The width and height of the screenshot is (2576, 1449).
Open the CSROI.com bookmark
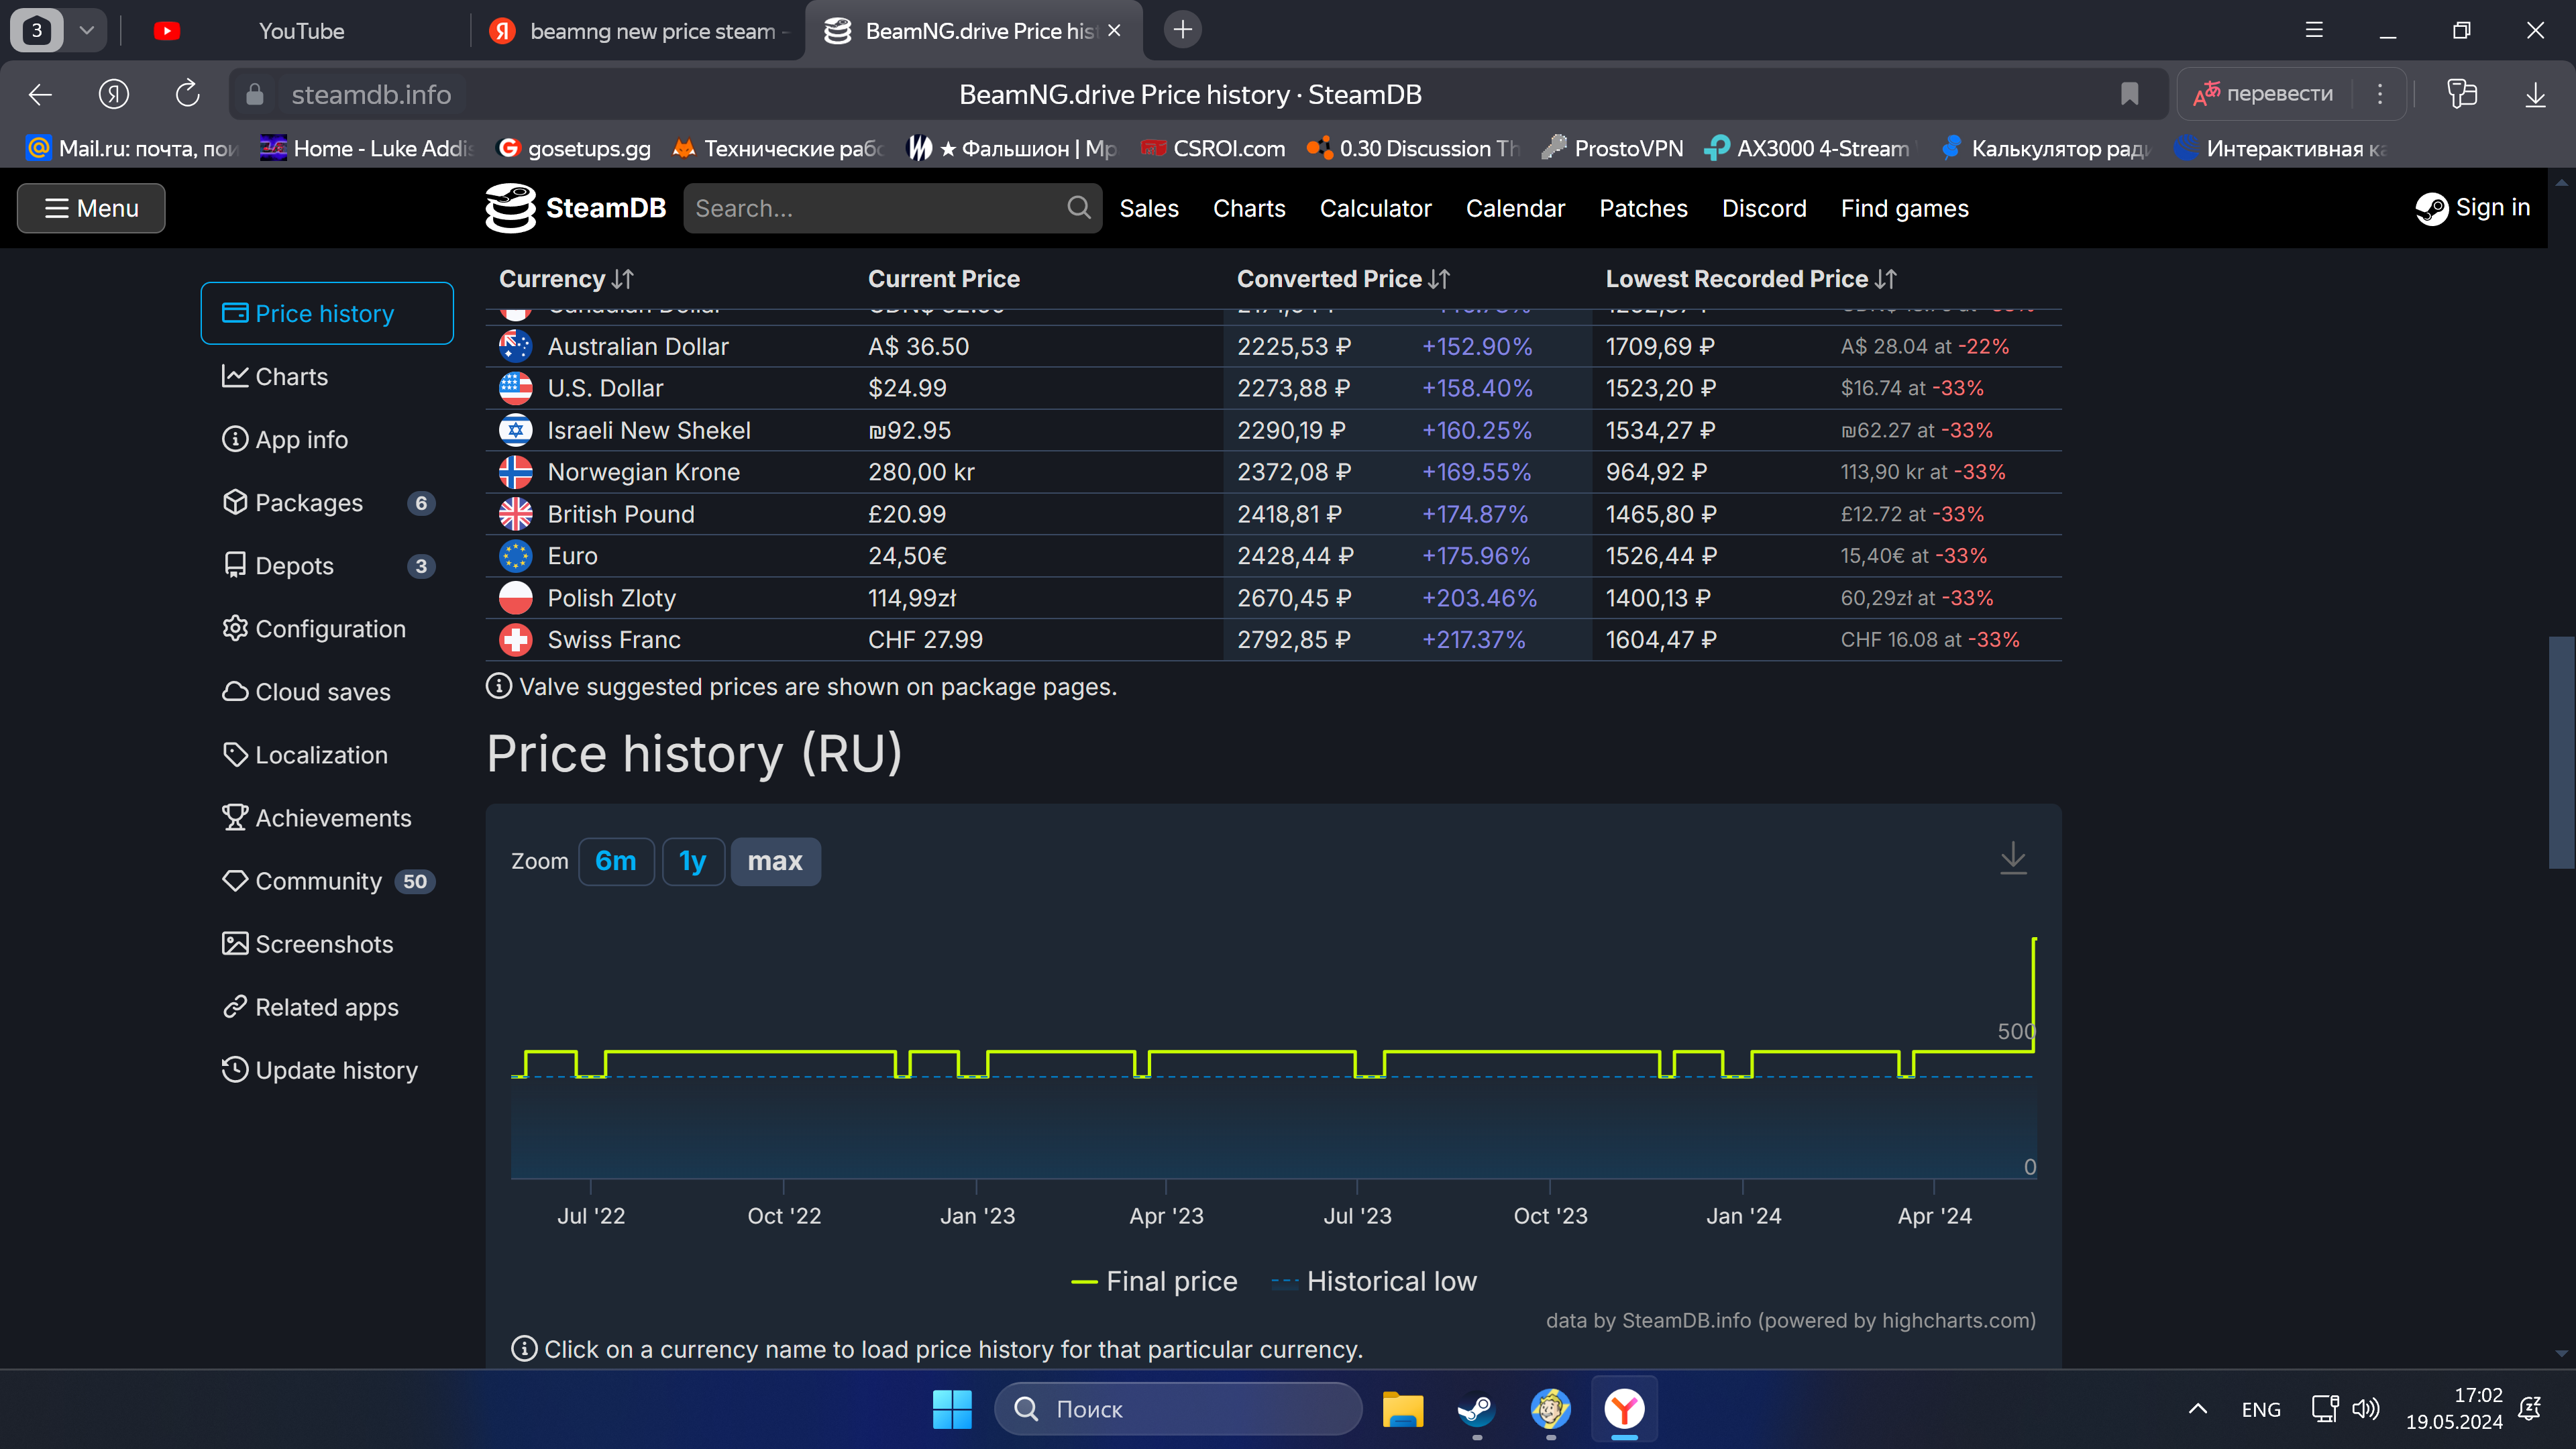[1213, 148]
